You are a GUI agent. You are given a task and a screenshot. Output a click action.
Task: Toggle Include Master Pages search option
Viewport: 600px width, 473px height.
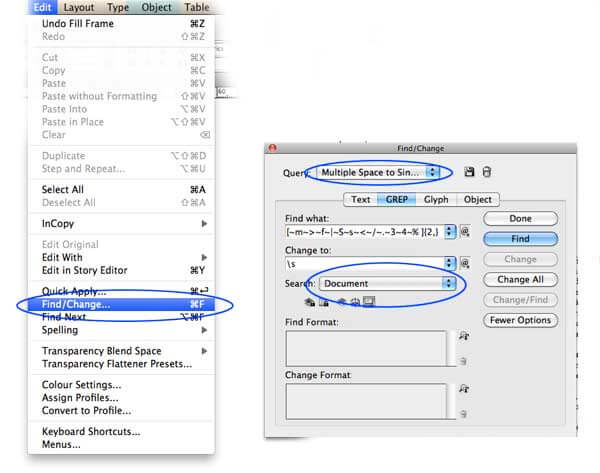(355, 302)
